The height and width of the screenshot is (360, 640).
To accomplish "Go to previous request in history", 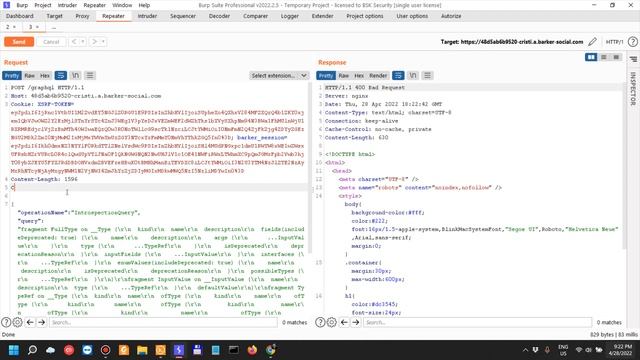I will (x=74, y=42).
